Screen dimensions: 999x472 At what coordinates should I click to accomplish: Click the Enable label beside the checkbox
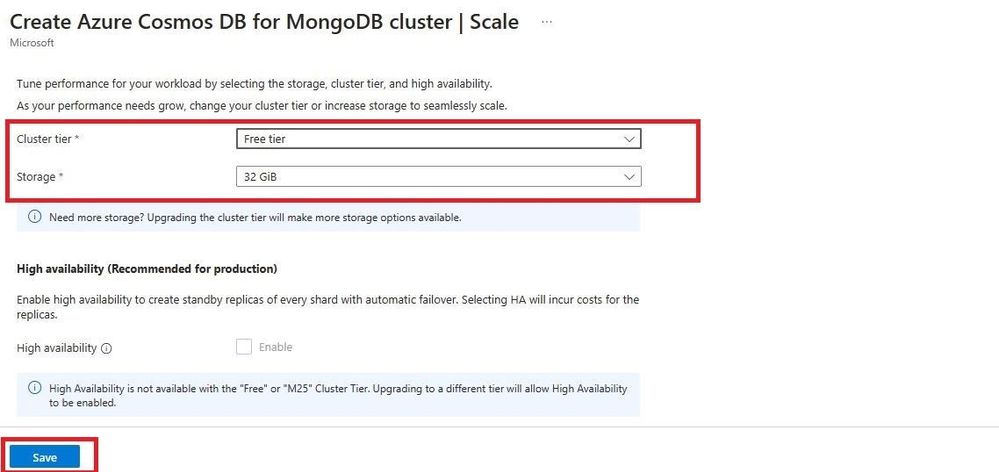coord(275,347)
